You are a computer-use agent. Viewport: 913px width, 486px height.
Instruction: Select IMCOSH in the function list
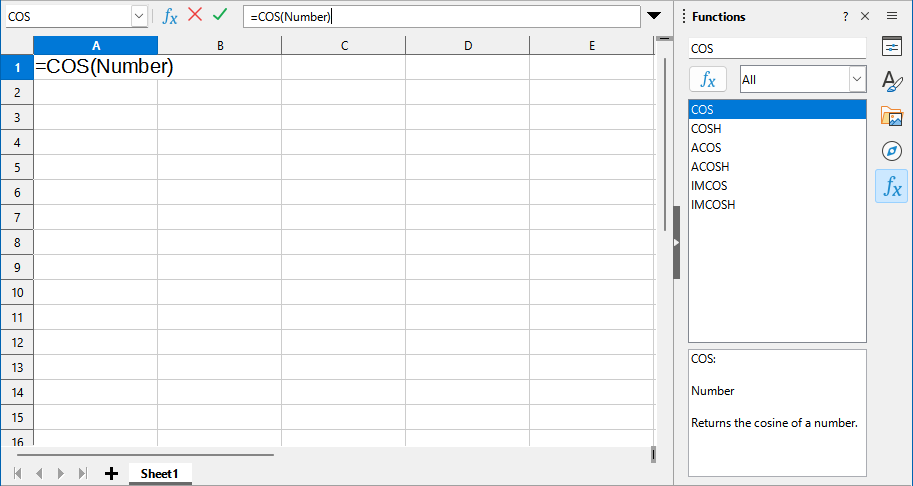point(777,205)
